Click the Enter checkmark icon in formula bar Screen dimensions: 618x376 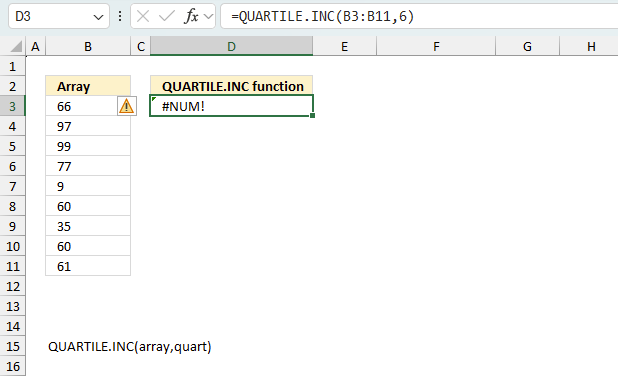[x=166, y=17]
